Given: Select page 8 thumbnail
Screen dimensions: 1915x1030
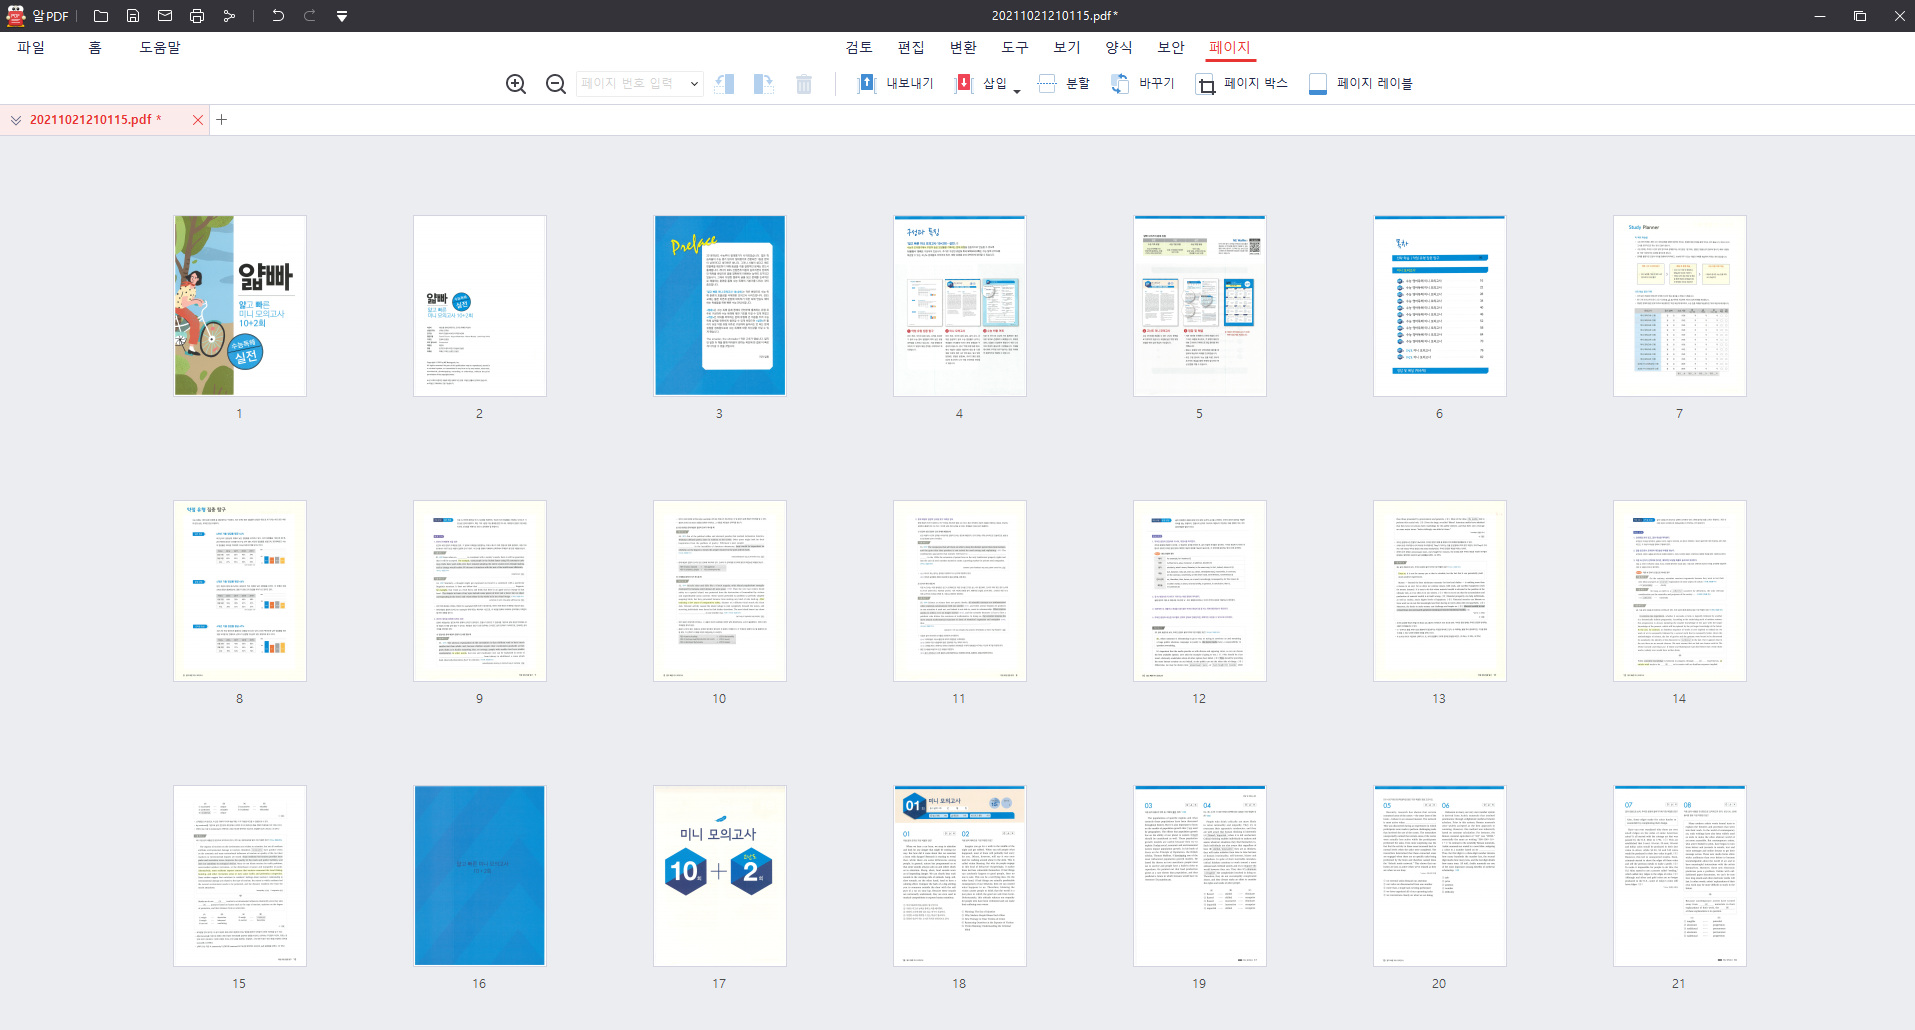Looking at the screenshot, I should tap(240, 591).
